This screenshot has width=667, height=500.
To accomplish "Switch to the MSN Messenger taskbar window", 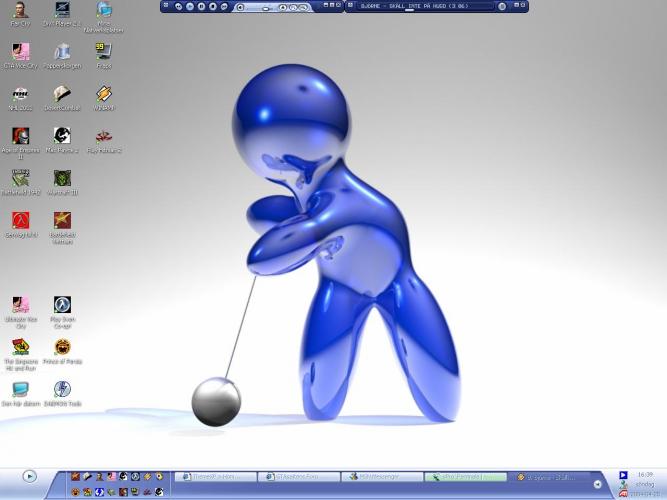I will click(381, 477).
